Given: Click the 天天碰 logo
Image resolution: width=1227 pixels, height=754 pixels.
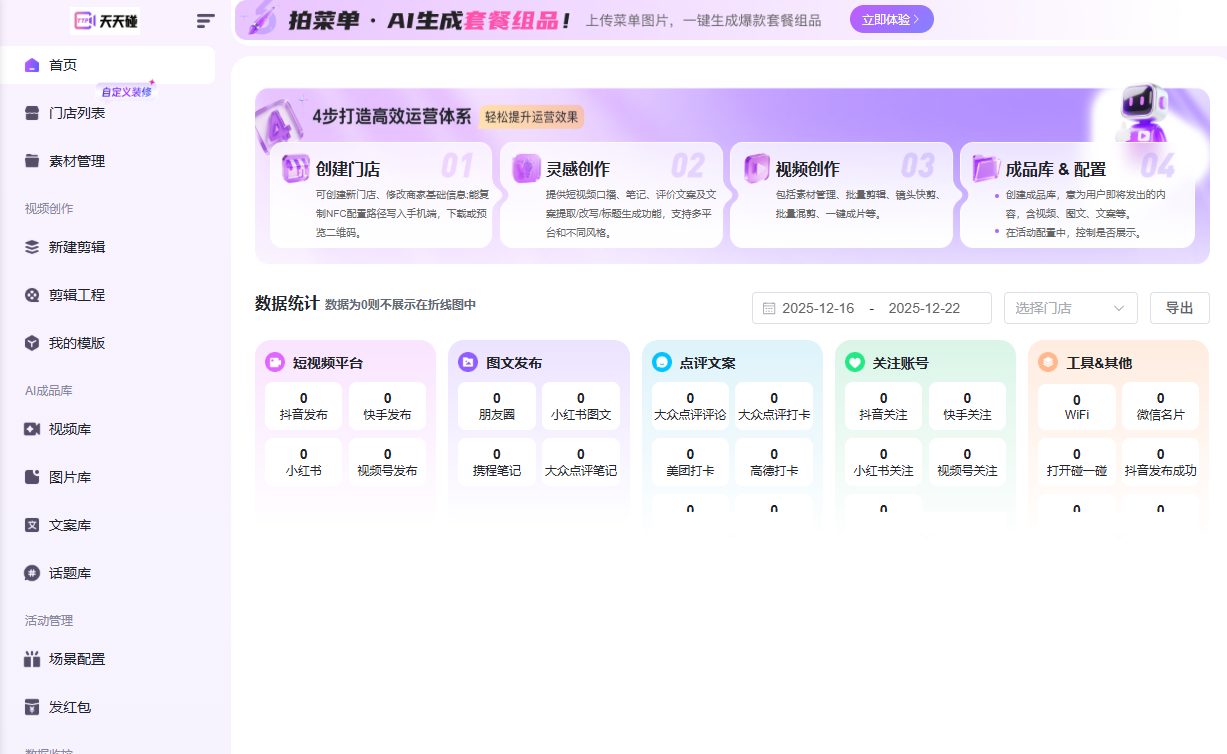Looking at the screenshot, I should tap(105, 20).
